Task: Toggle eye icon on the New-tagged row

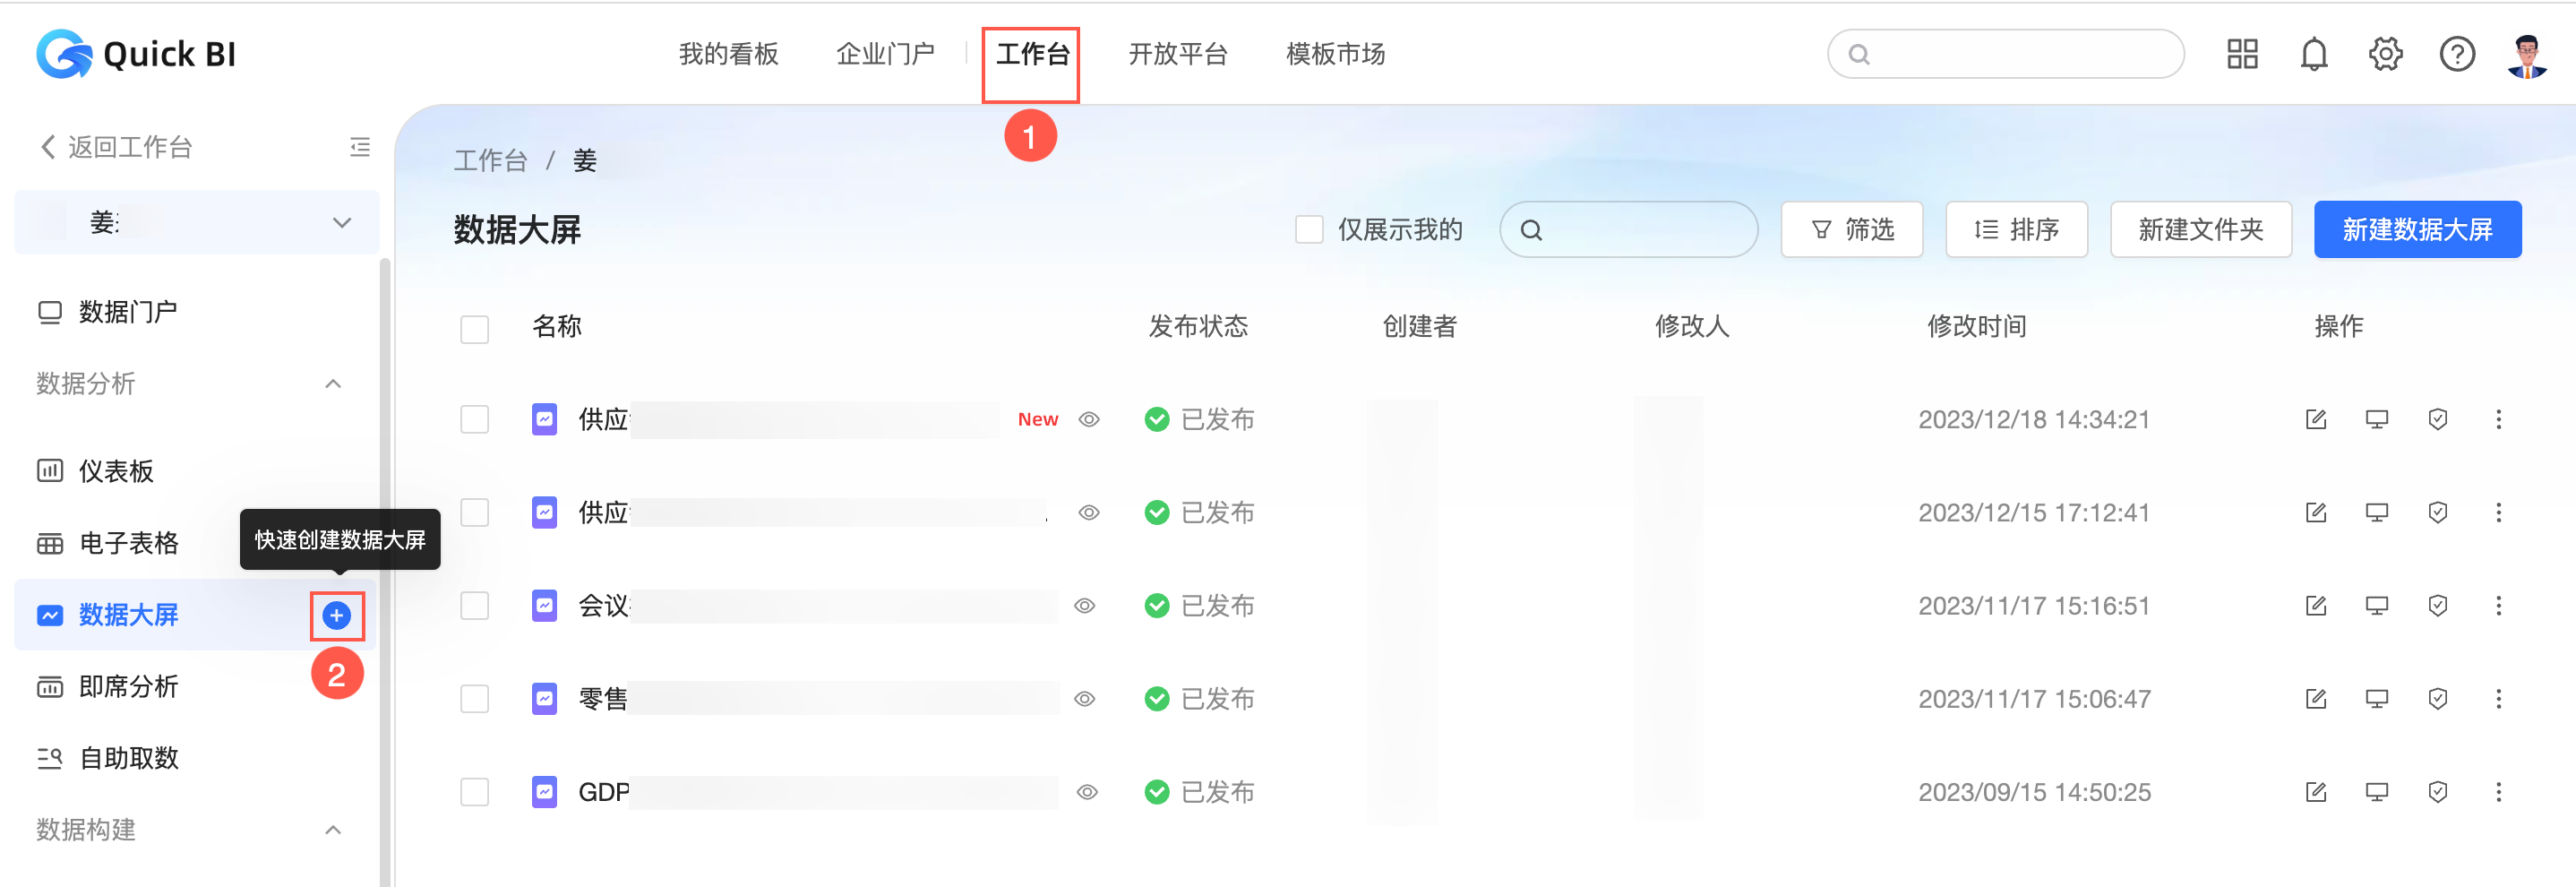Action: click(x=1089, y=419)
